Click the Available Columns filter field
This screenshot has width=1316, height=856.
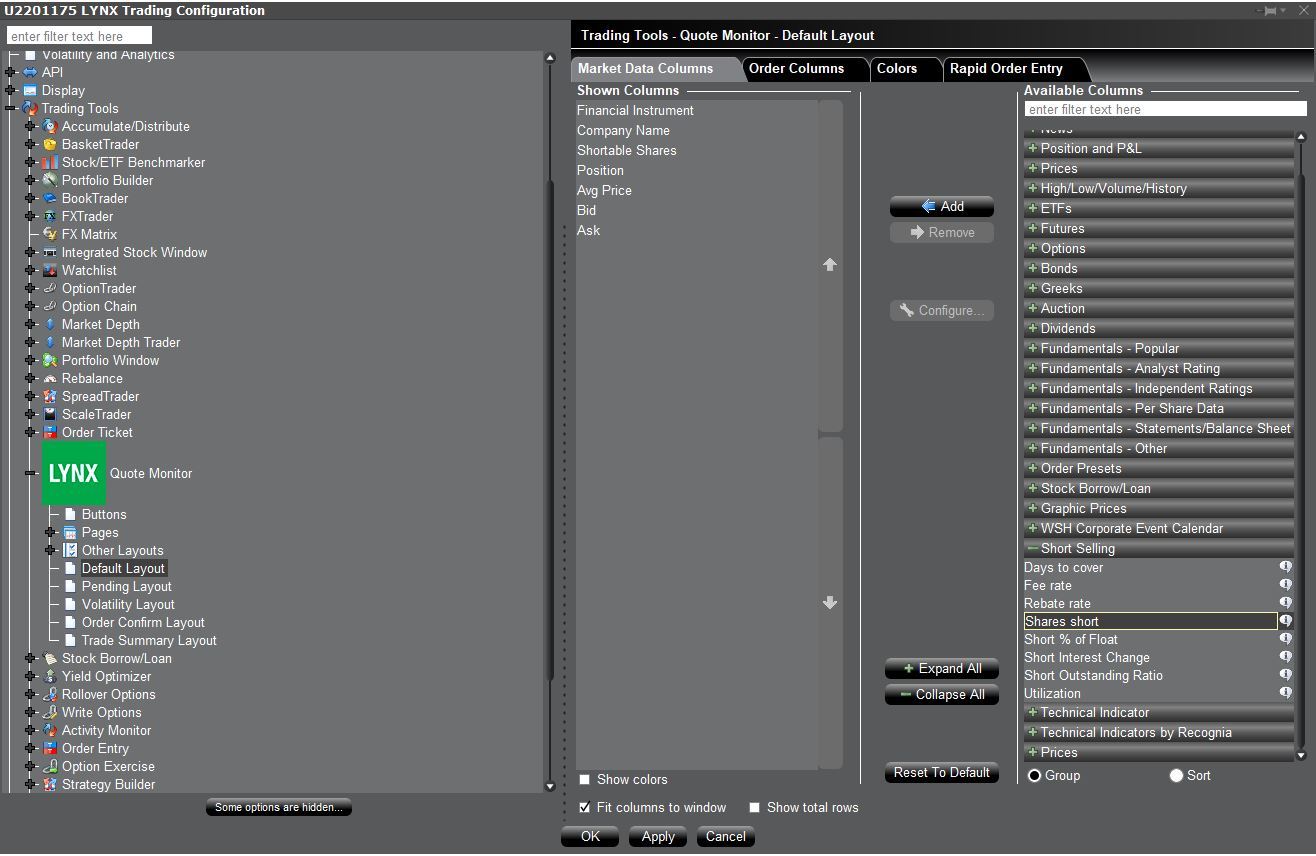(x=1166, y=109)
